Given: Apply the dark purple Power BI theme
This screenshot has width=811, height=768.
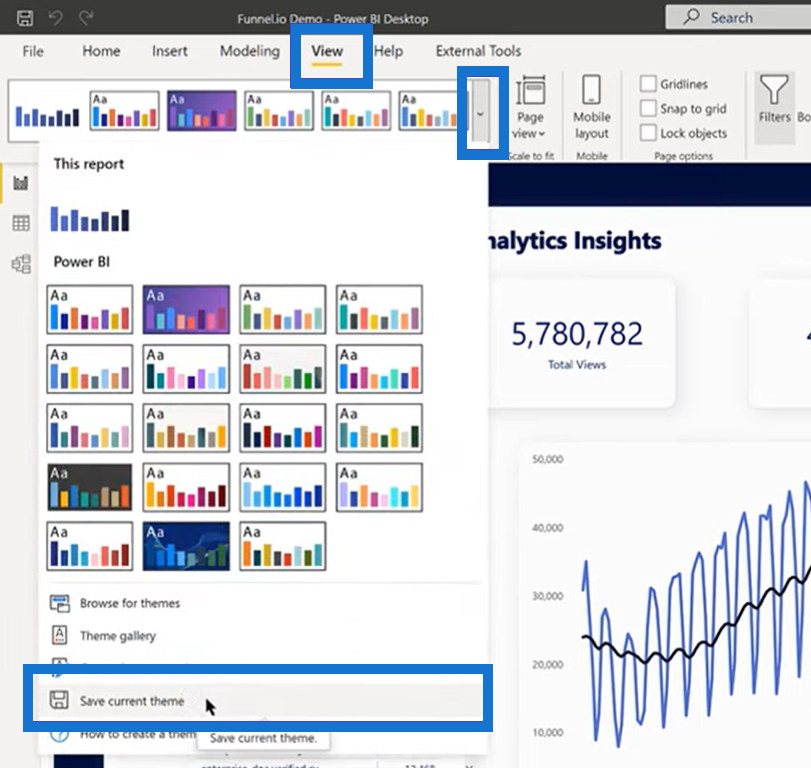Looking at the screenshot, I should tap(186, 309).
